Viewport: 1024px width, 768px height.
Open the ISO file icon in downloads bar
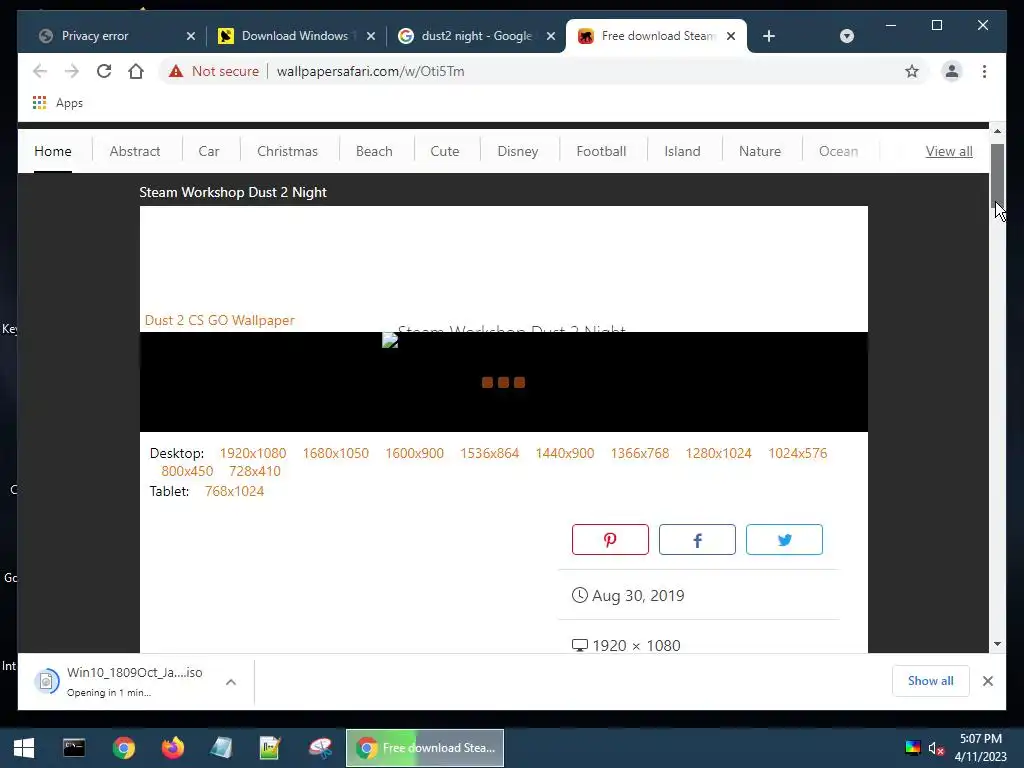tap(46, 681)
